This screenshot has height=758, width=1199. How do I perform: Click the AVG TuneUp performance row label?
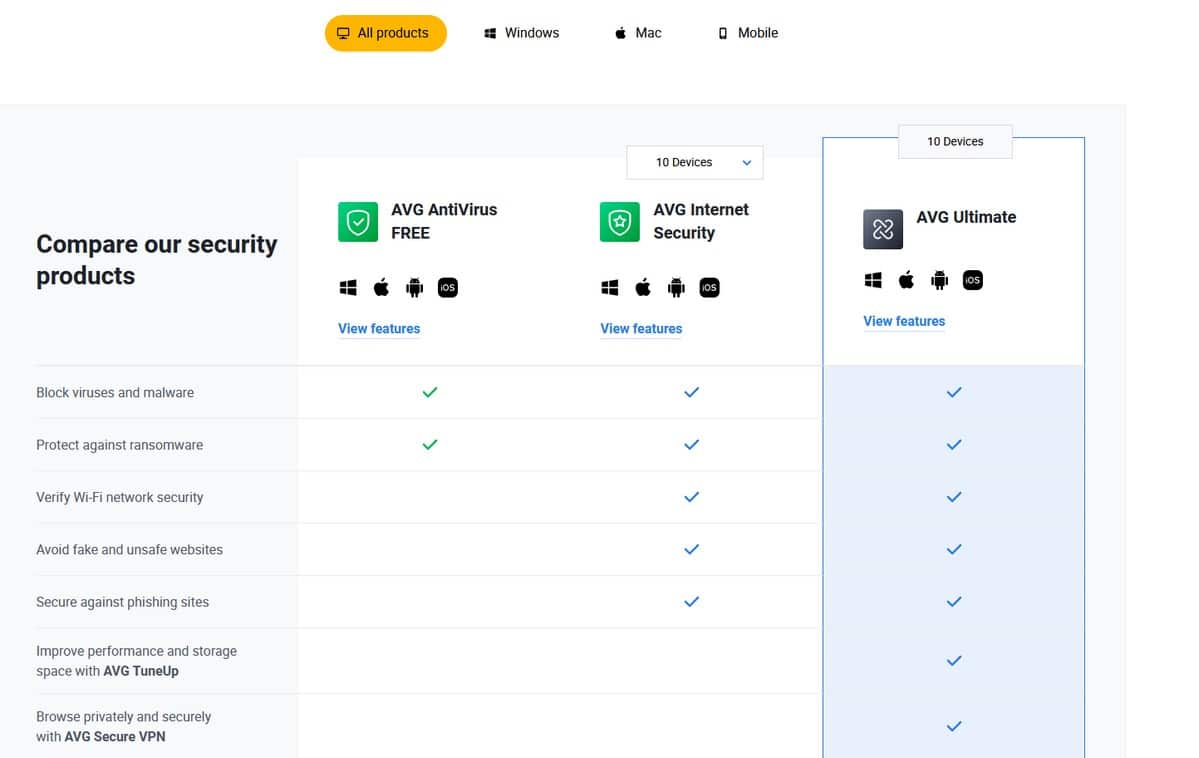click(x=136, y=661)
